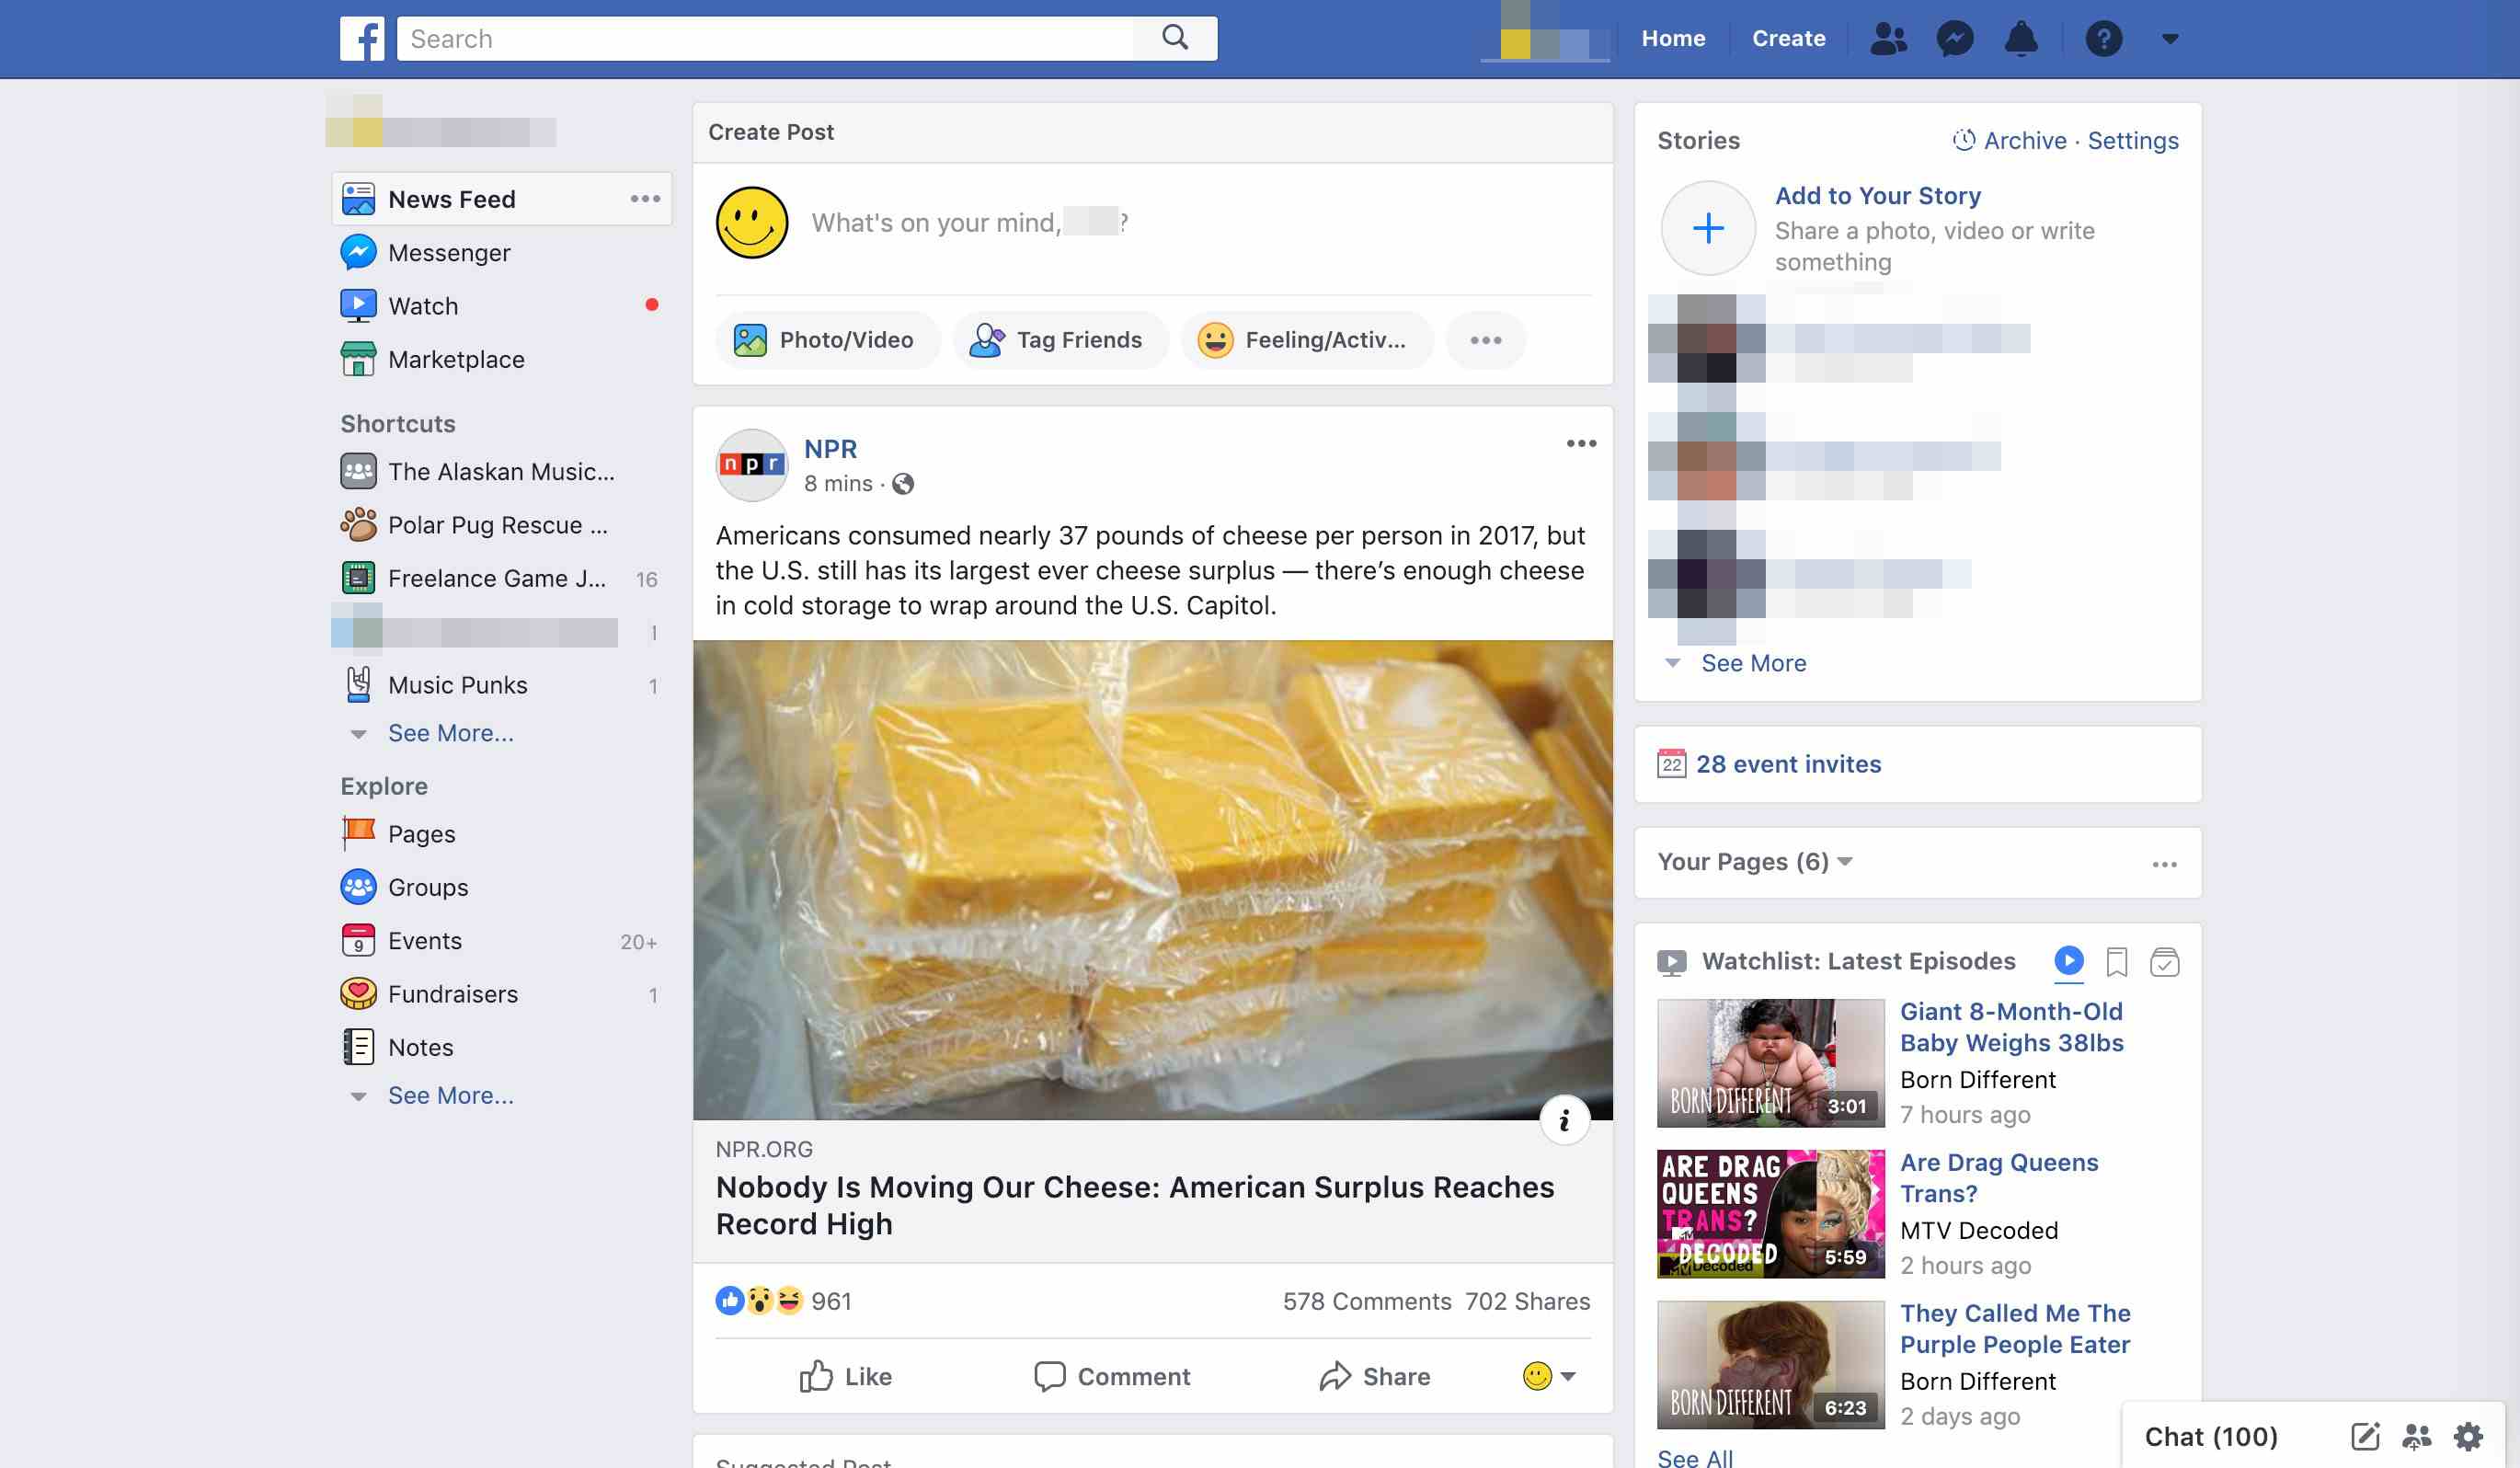Click Tag Friends button

point(1060,340)
